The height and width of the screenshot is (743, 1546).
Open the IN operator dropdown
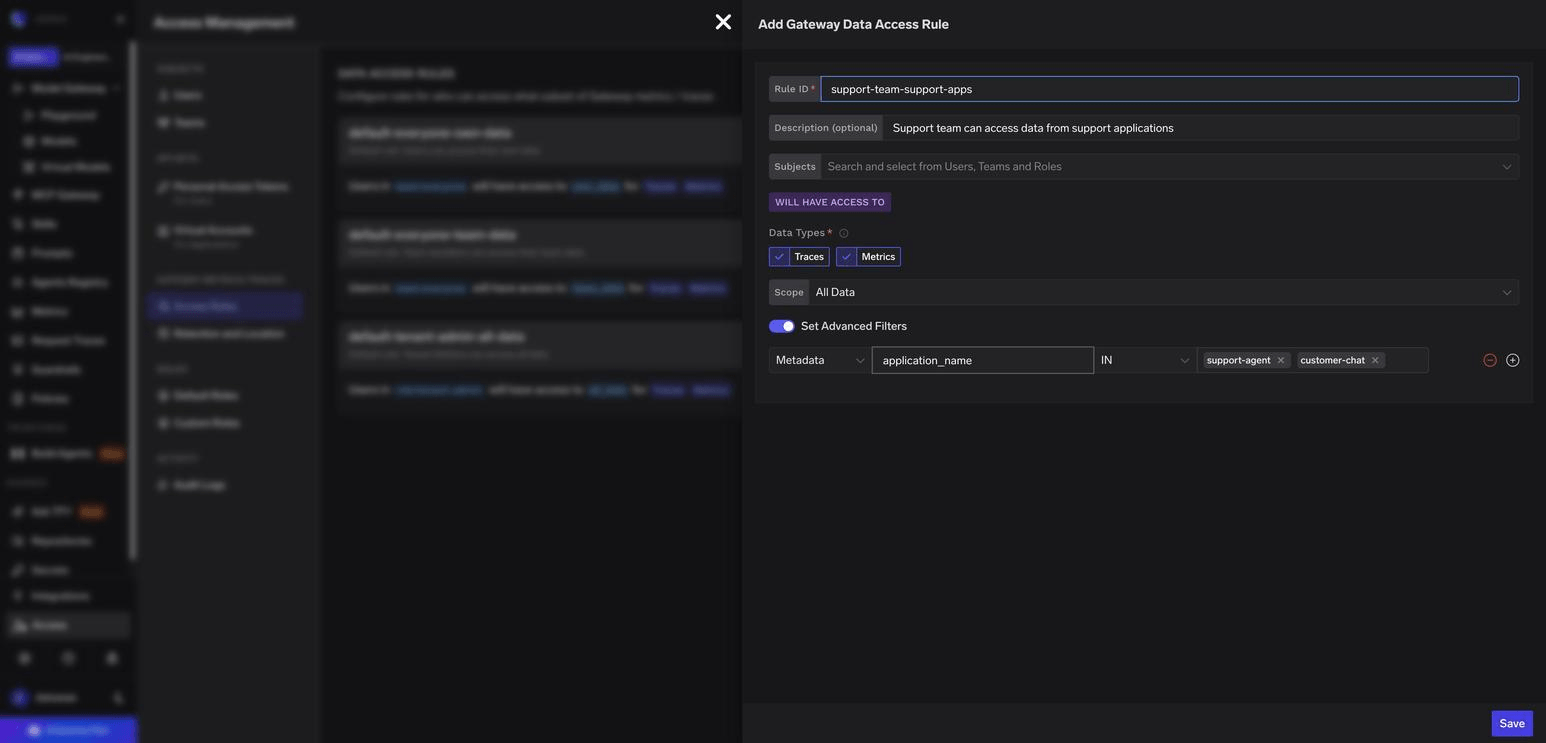(1145, 360)
